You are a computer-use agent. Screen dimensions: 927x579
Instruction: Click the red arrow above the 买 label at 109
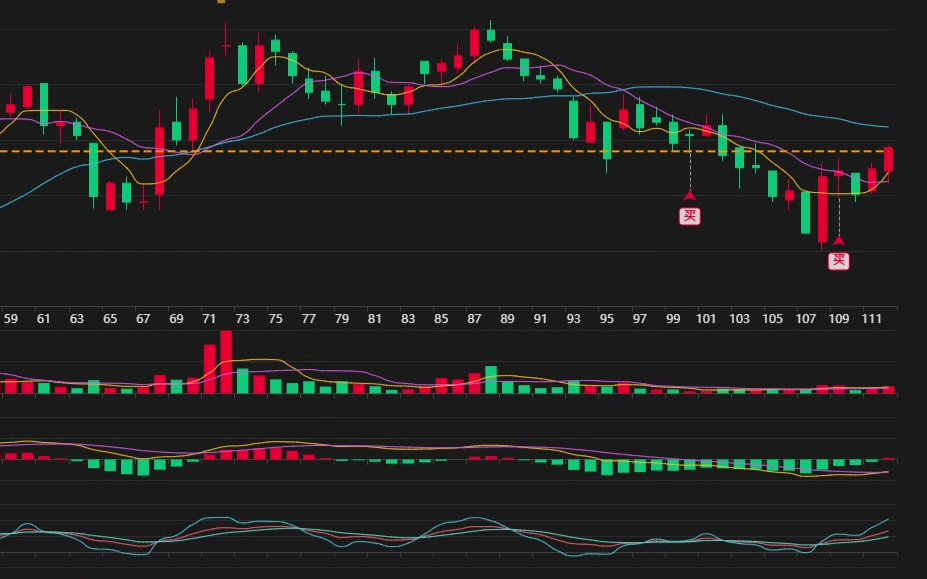coord(839,240)
